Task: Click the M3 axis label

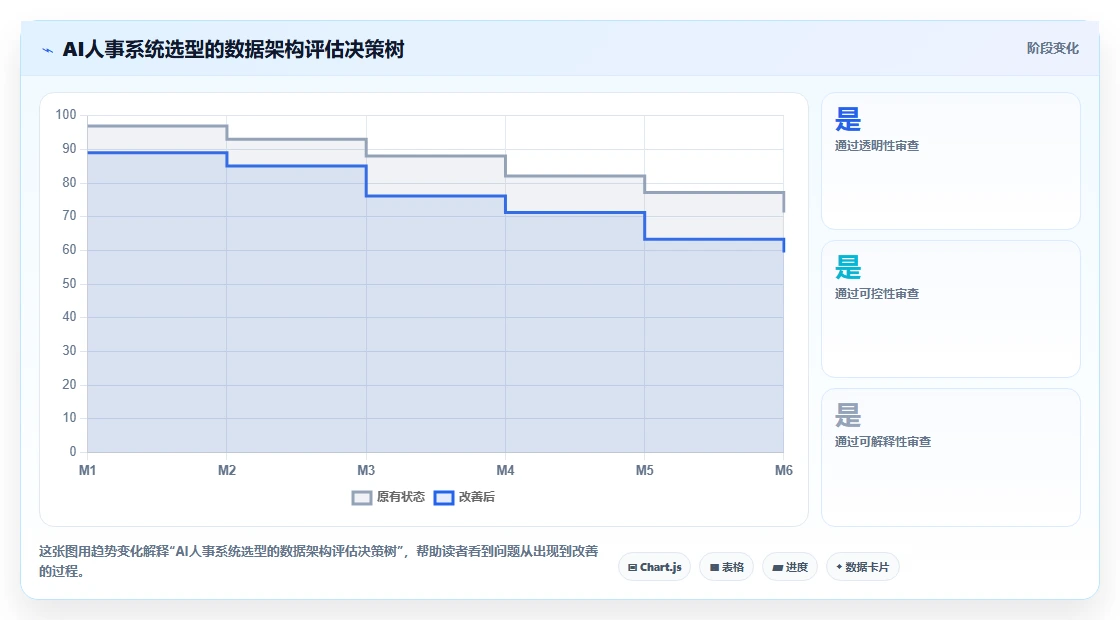Action: click(366, 471)
